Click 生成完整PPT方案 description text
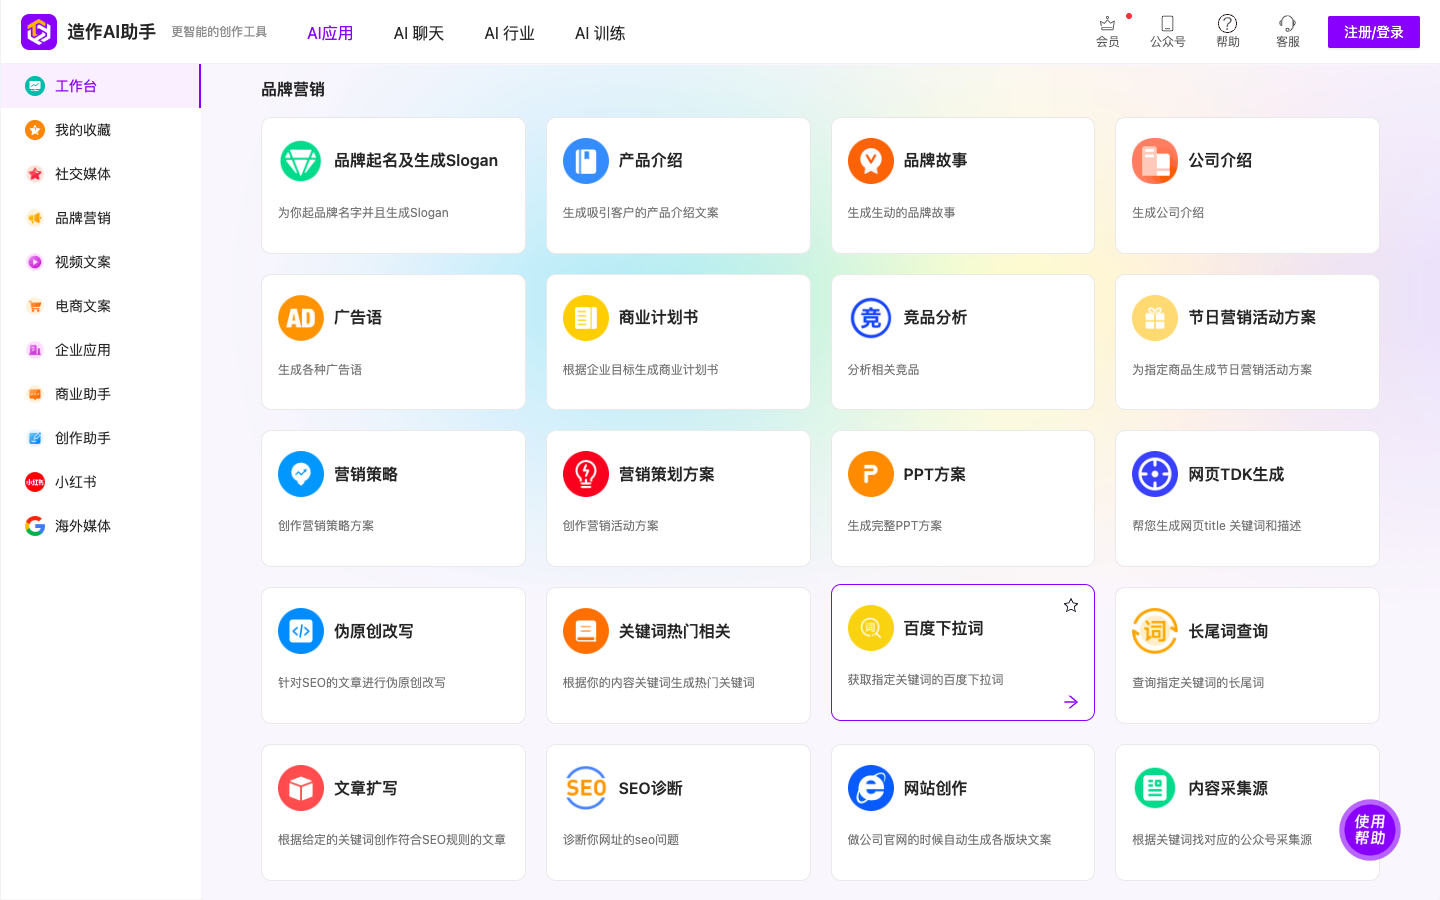This screenshot has height=900, width=1440. [x=895, y=526]
